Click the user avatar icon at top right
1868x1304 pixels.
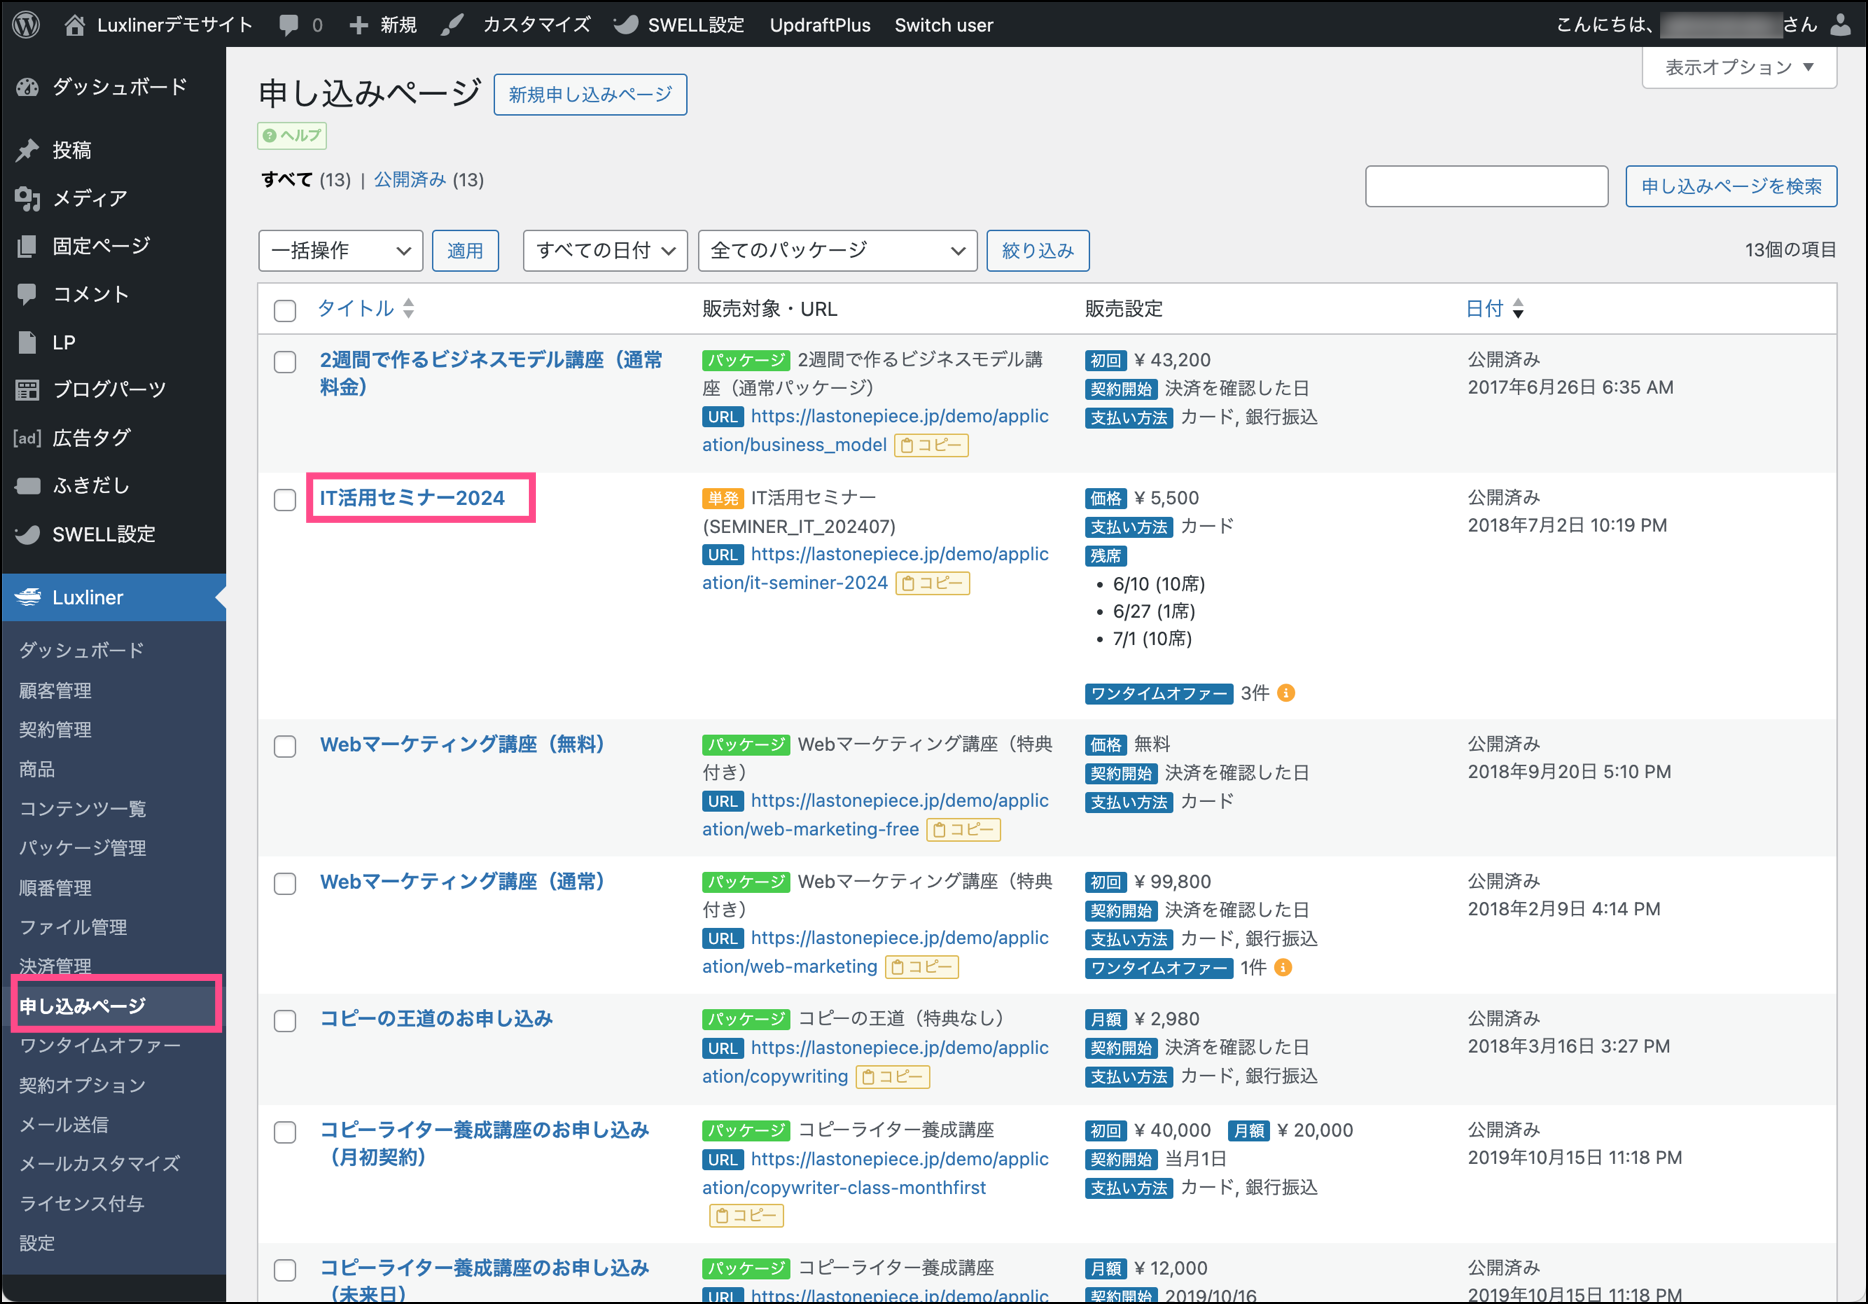(x=1841, y=25)
